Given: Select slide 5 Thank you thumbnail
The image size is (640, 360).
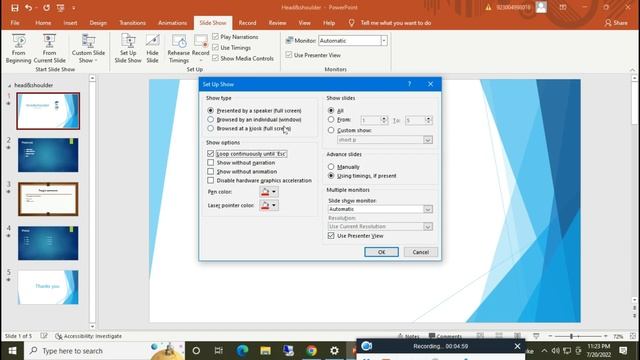Looking at the screenshot, I should coord(48,287).
